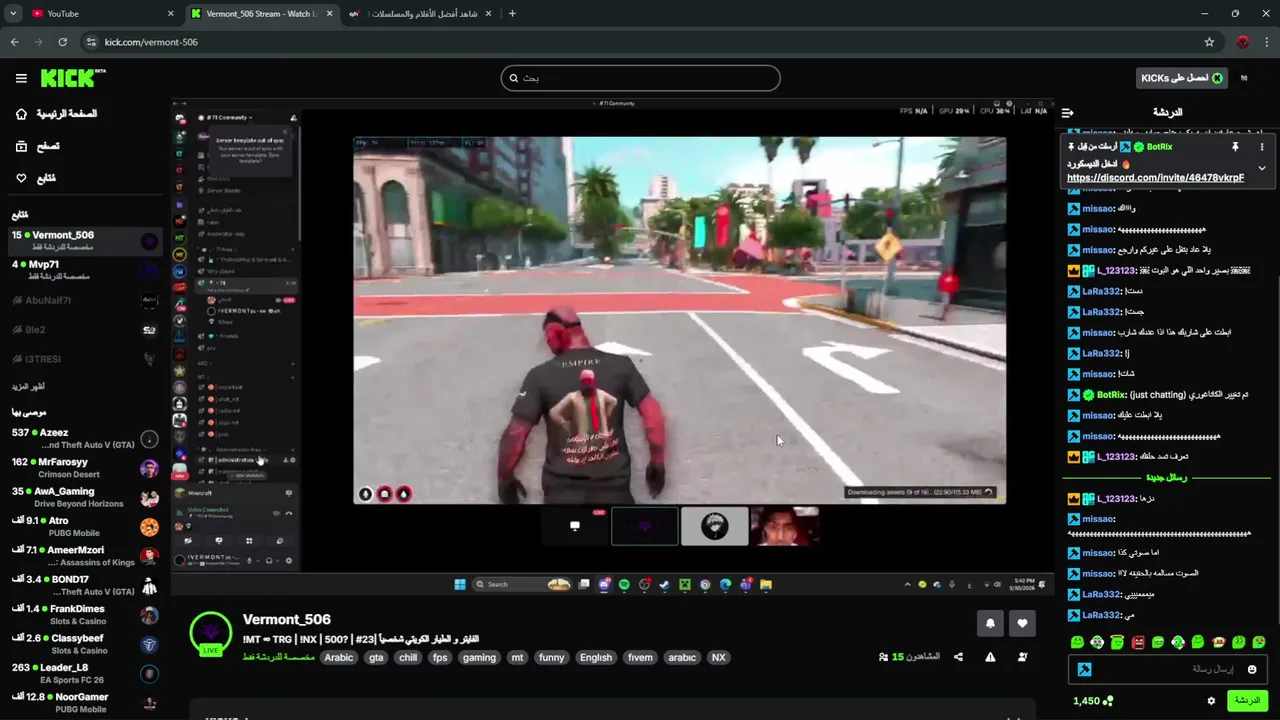Go back in the browser
Screen dimensions: 1280x720
coord(15,42)
